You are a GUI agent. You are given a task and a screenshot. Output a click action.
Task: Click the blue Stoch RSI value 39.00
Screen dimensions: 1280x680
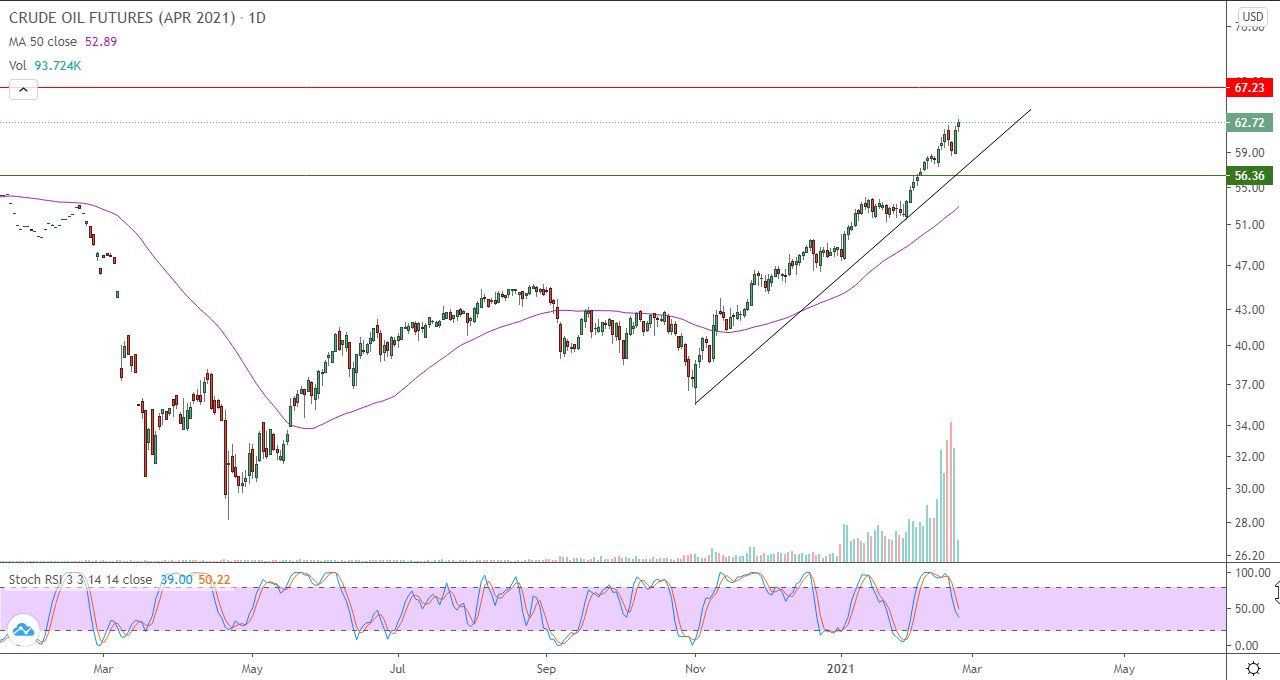[175, 579]
